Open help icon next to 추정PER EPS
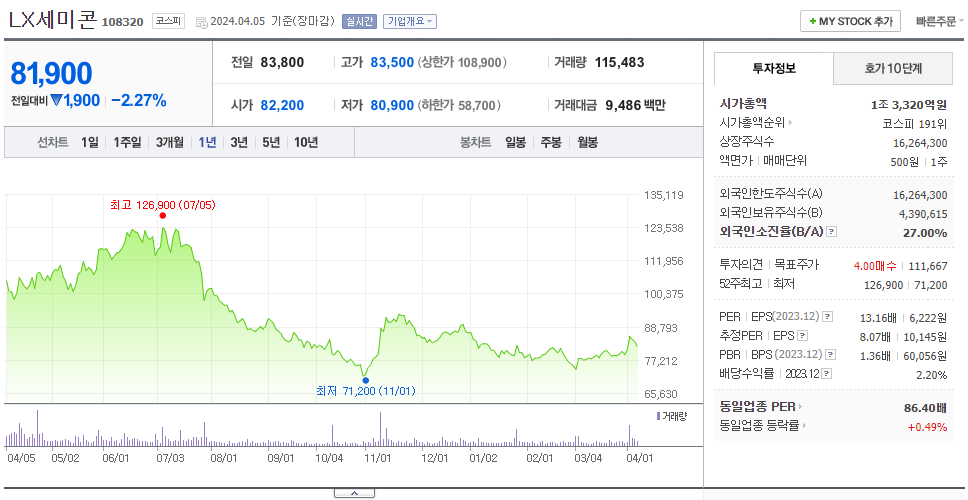Viewport: 968px width, 500px height. click(x=802, y=336)
